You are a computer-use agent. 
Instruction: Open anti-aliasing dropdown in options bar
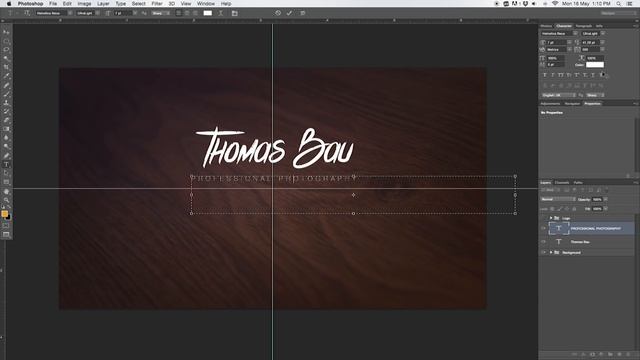point(160,13)
